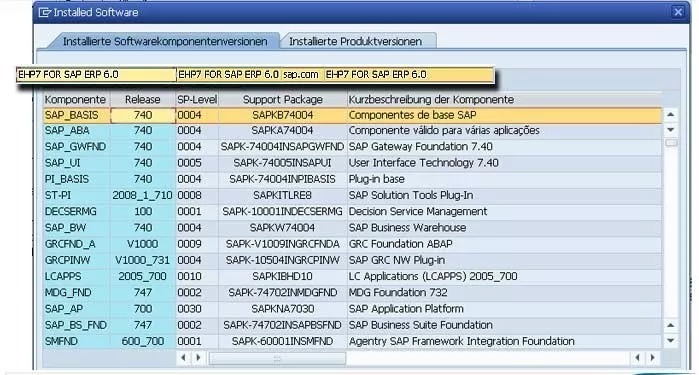Select the SAP_BS_FND component cell
699x375 pixels.
pos(76,325)
